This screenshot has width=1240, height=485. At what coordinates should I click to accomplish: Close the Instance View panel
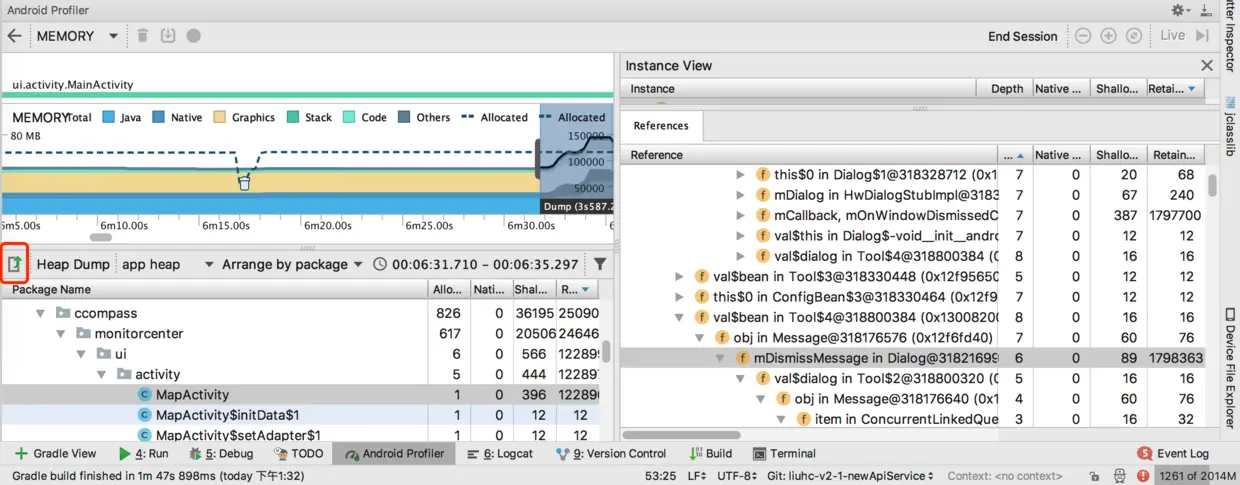pyautogui.click(x=1207, y=65)
